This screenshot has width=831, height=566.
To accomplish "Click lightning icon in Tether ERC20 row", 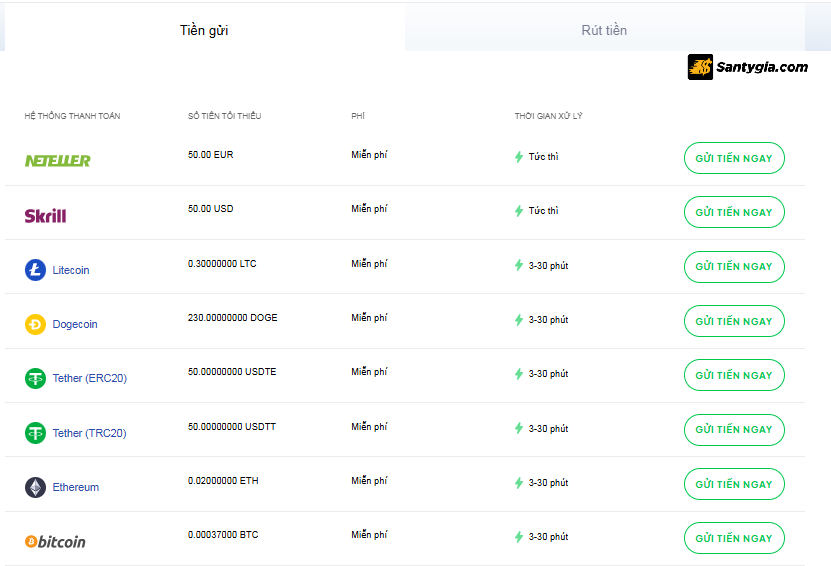I will (519, 374).
